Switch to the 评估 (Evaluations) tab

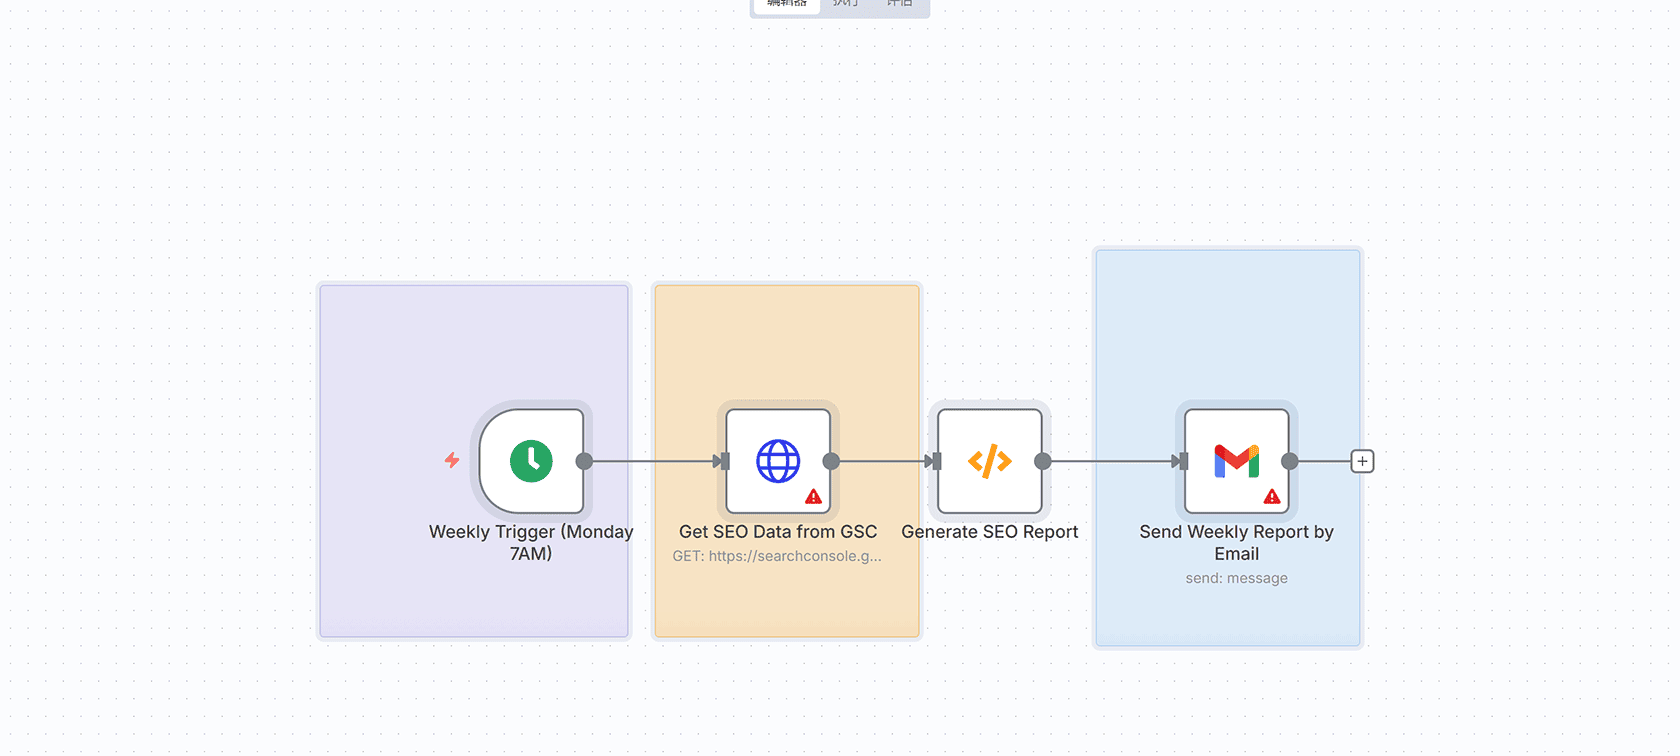[899, 4]
